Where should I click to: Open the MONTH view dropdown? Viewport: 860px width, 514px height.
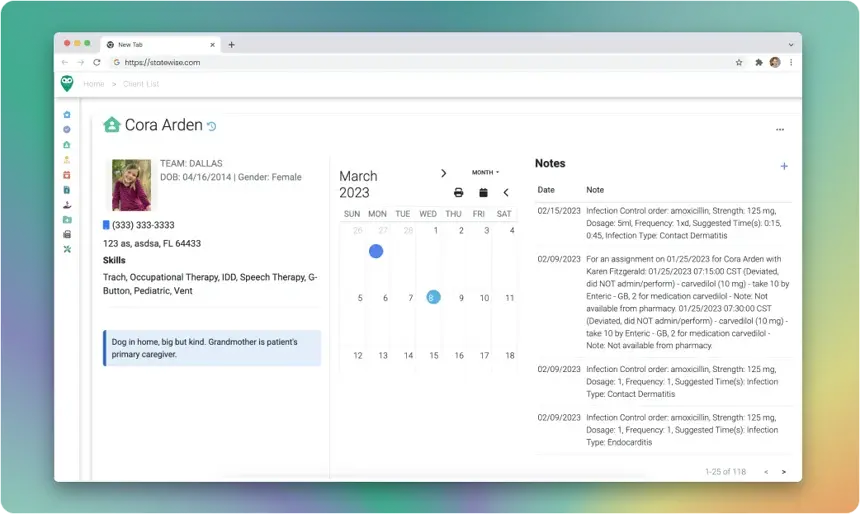click(x=485, y=172)
